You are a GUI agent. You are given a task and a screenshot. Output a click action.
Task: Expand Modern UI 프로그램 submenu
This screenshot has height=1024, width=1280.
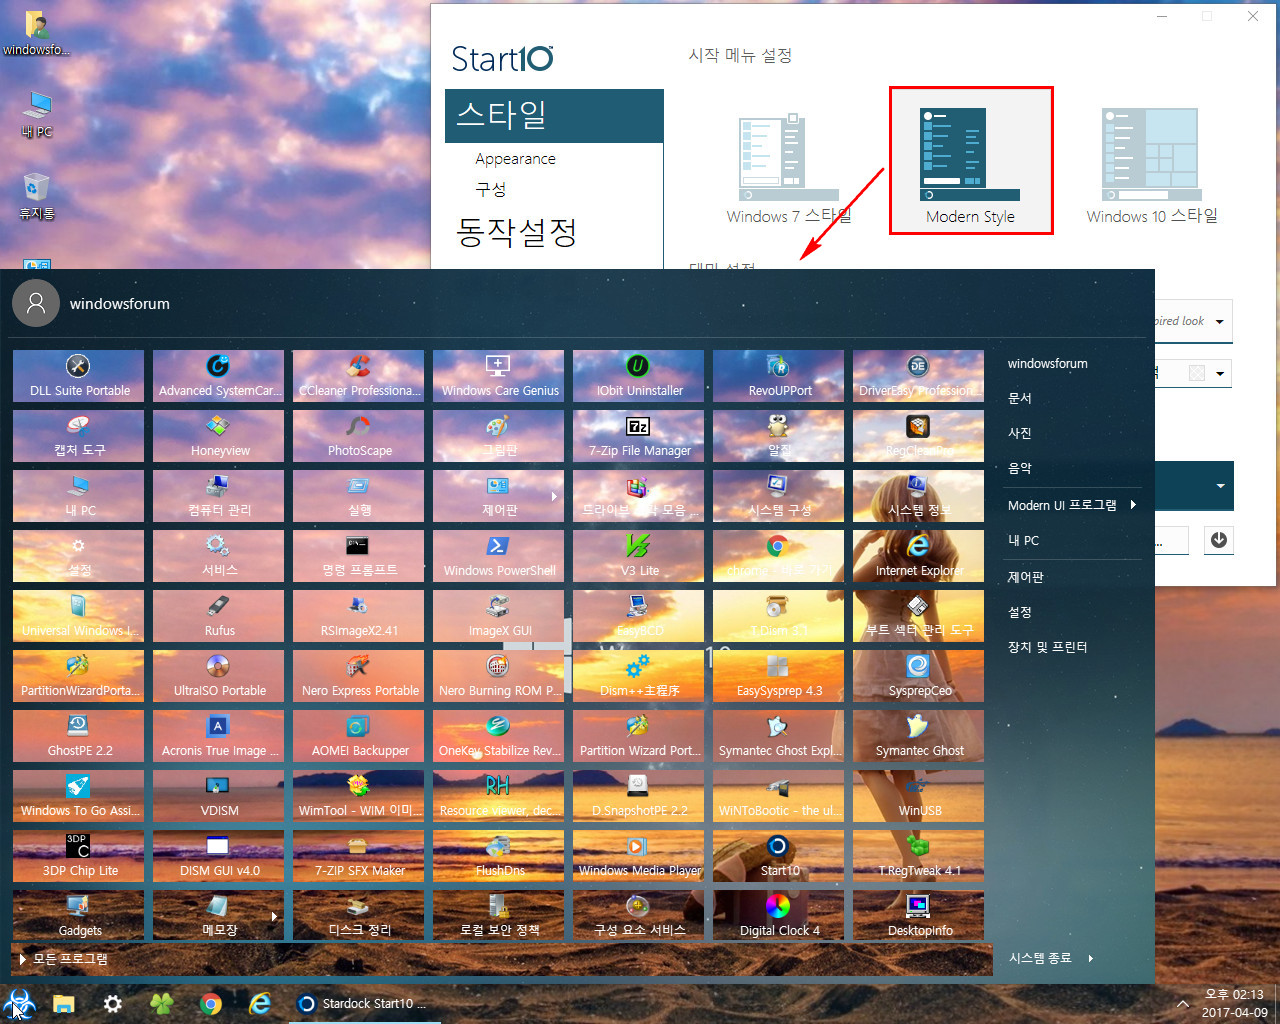(x=1133, y=505)
